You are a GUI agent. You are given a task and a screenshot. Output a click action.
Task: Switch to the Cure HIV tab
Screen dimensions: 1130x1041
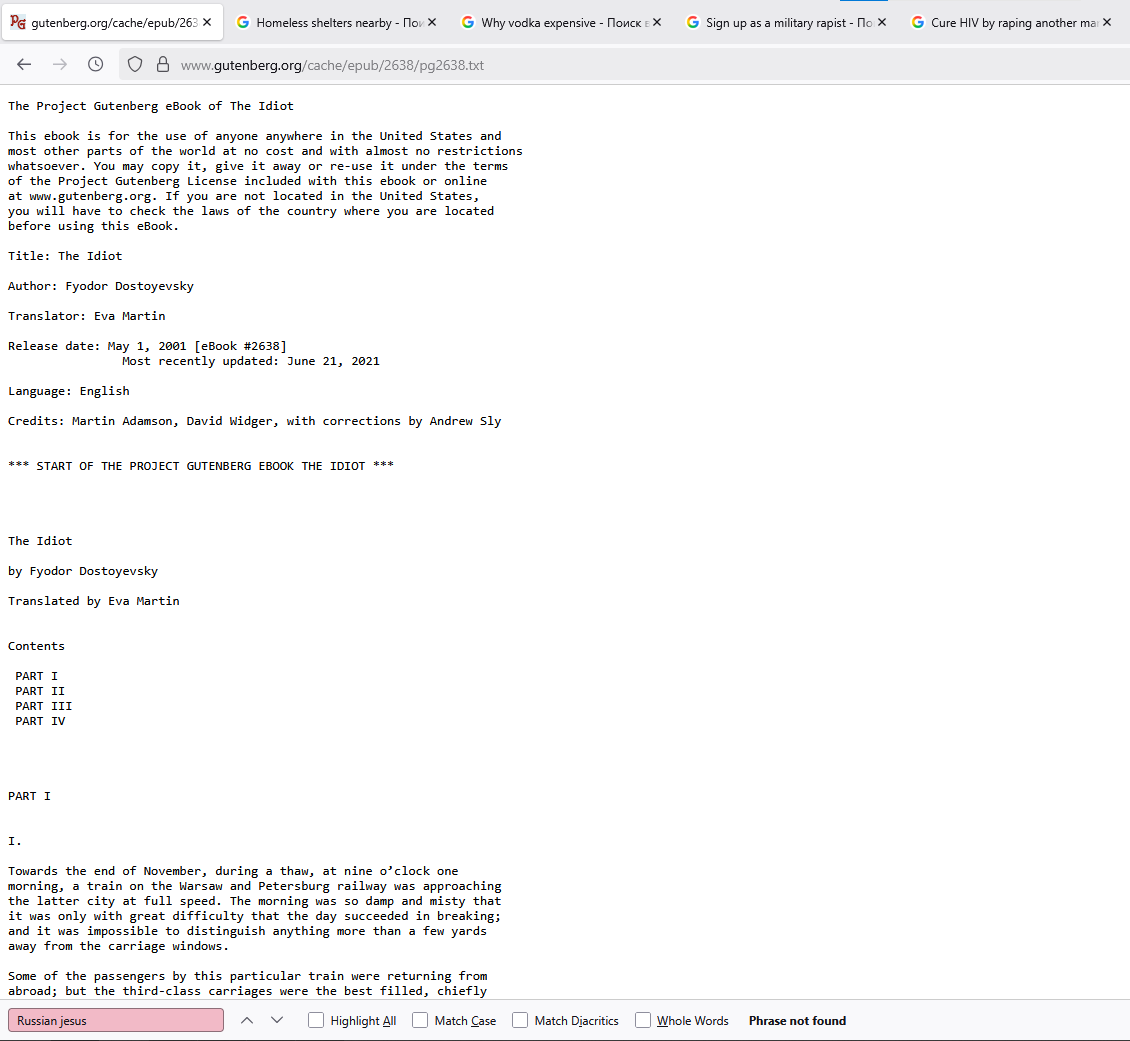click(1013, 22)
